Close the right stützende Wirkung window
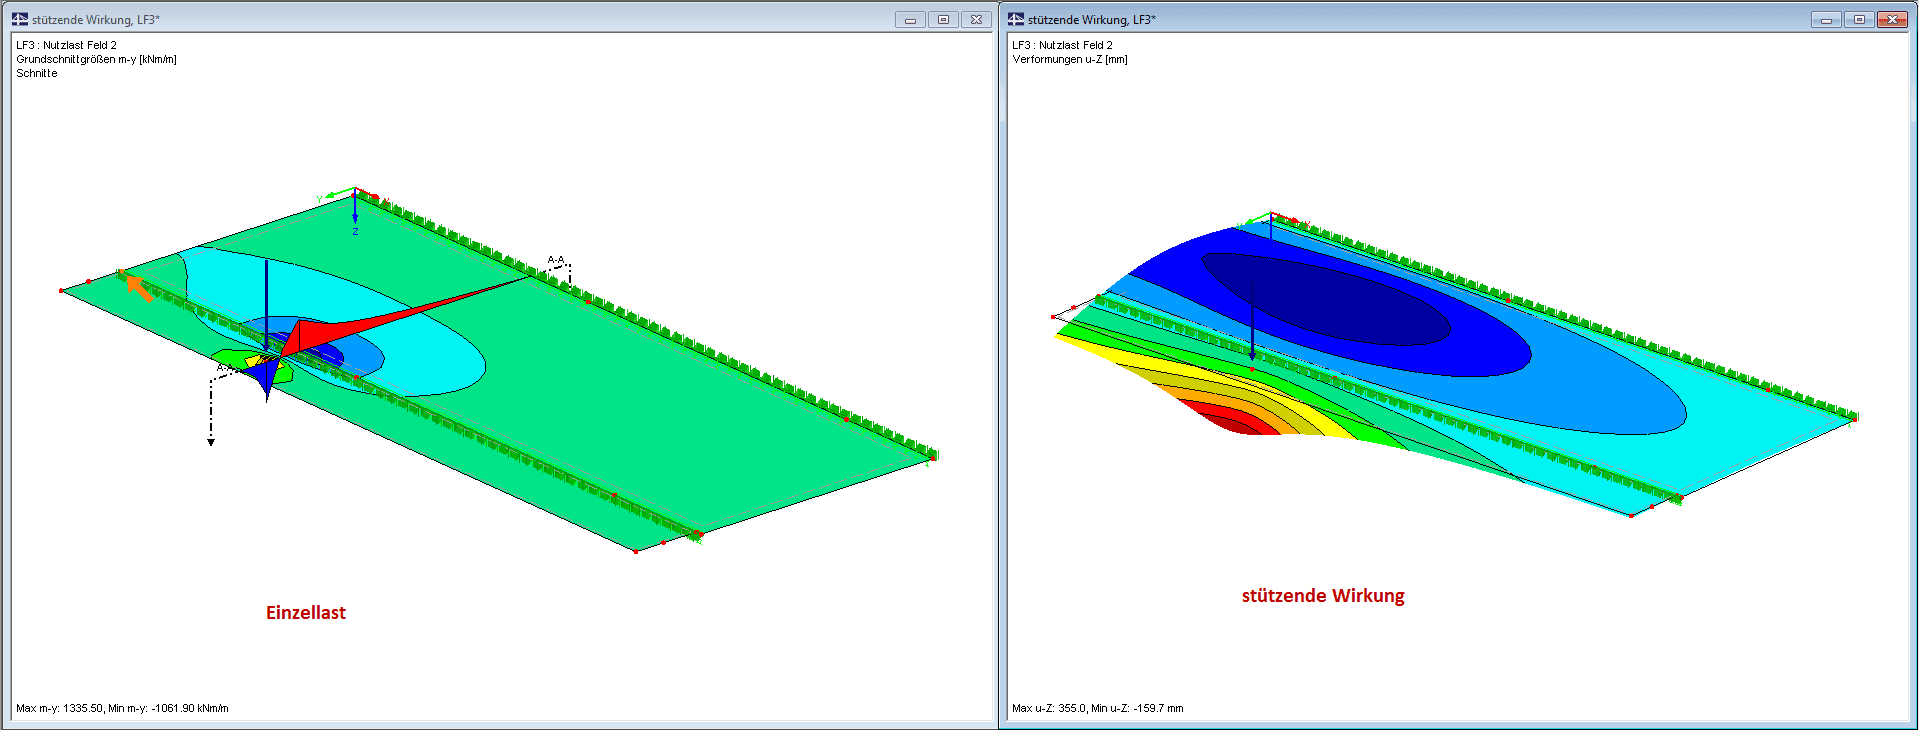 (1893, 19)
